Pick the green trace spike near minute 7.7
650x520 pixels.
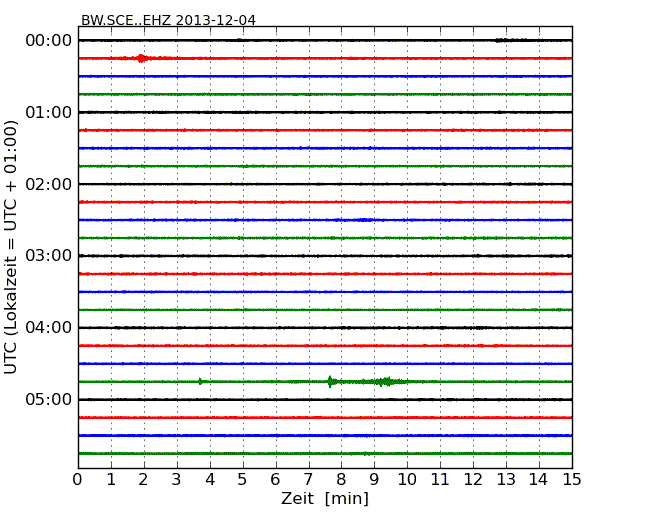pos(330,381)
